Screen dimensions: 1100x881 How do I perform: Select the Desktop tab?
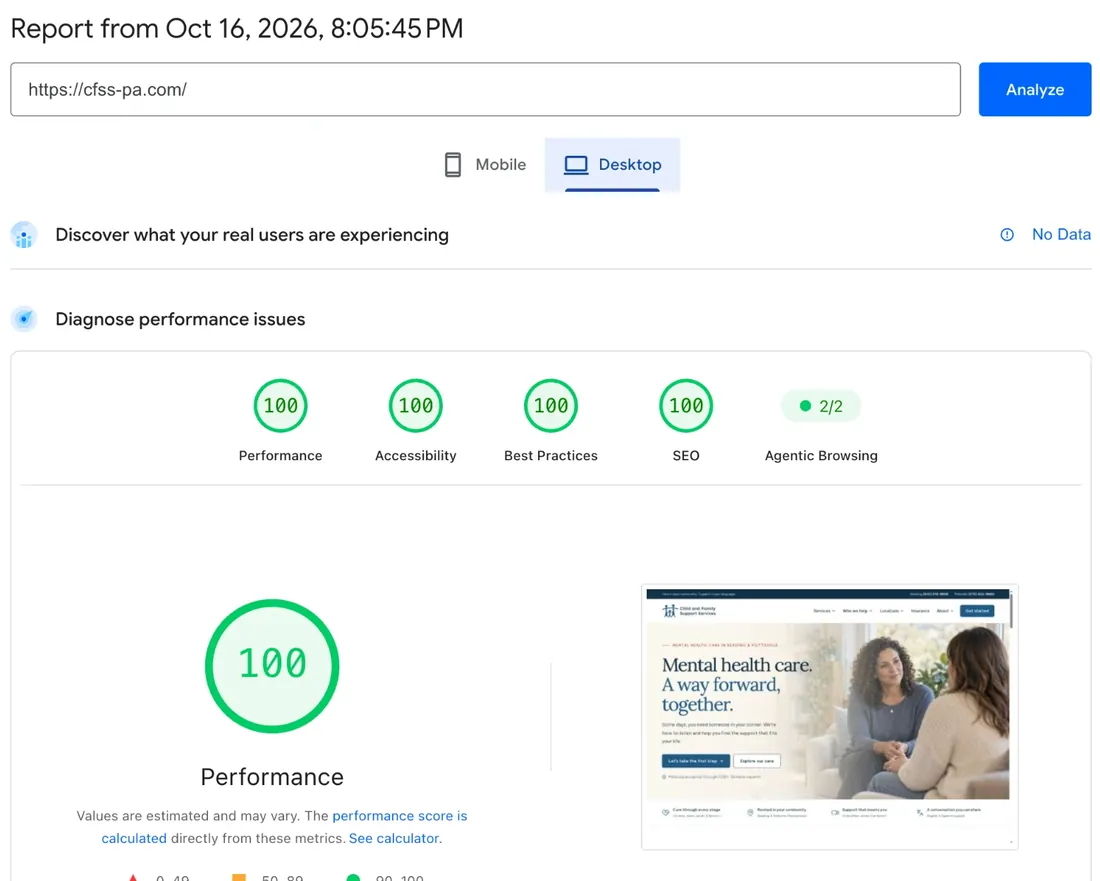point(612,164)
